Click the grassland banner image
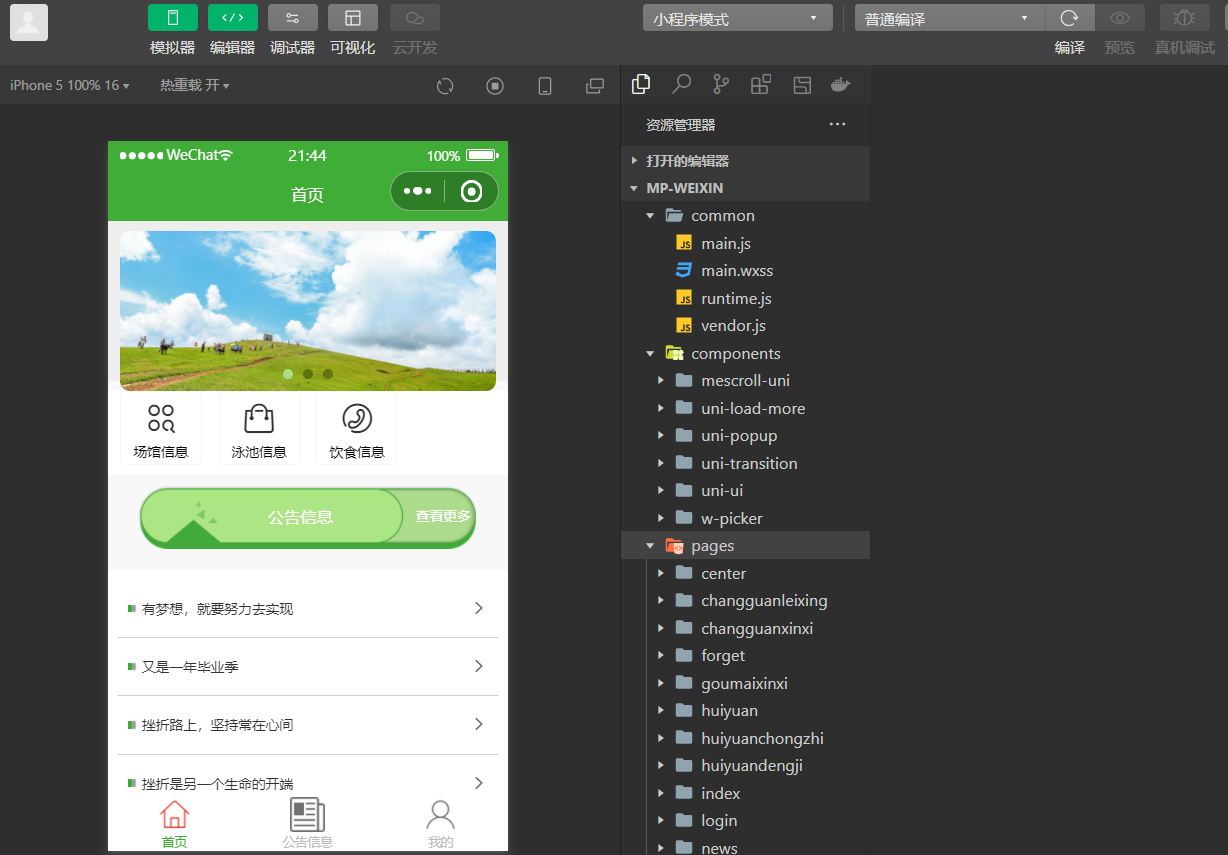The width and height of the screenshot is (1228, 855). pos(308,311)
